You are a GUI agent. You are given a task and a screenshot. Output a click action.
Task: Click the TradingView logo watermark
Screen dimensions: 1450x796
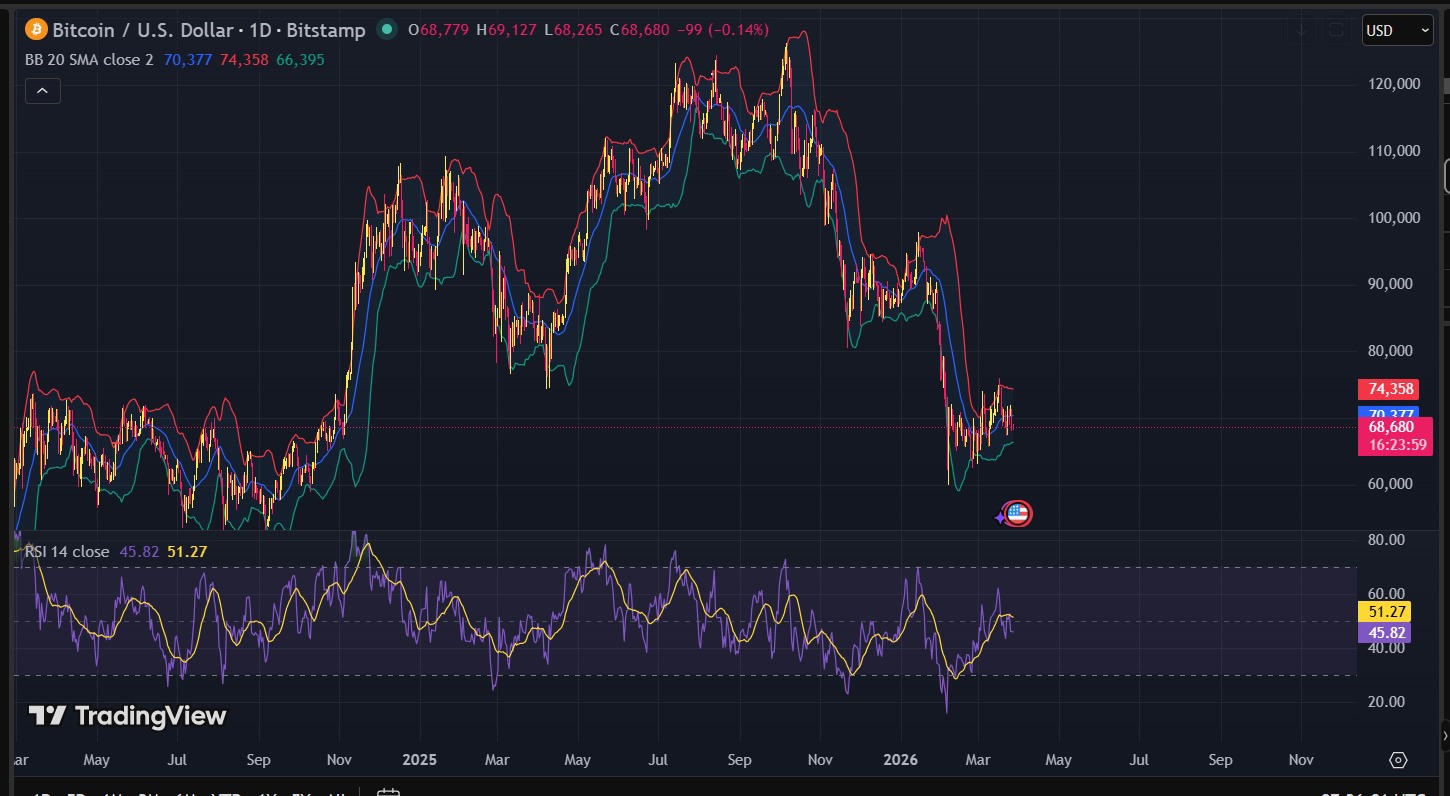[127, 716]
